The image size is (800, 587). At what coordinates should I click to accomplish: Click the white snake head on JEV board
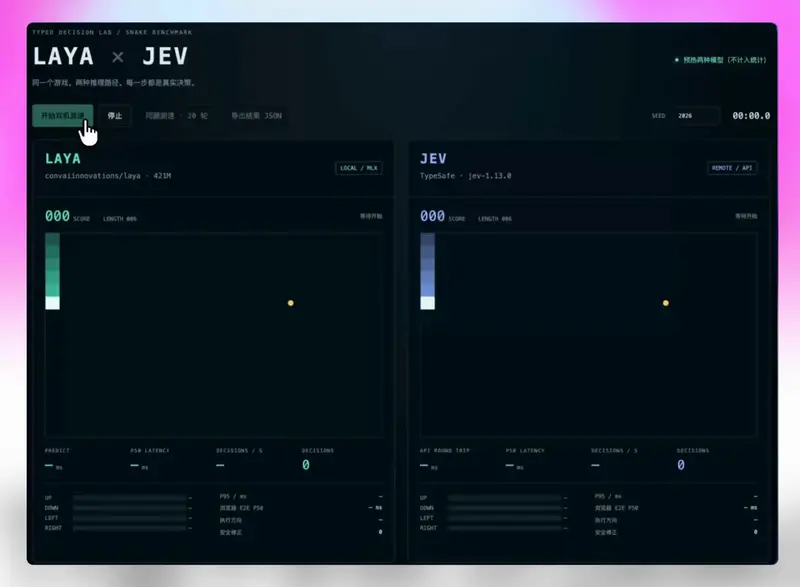(428, 303)
